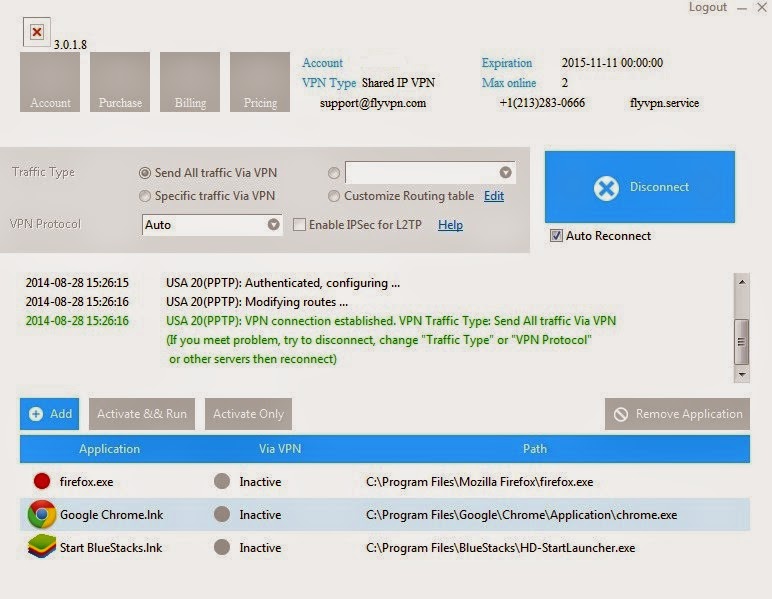This screenshot has height=599, width=772.
Task: Click chrome.exe path text
Action: click(521, 515)
